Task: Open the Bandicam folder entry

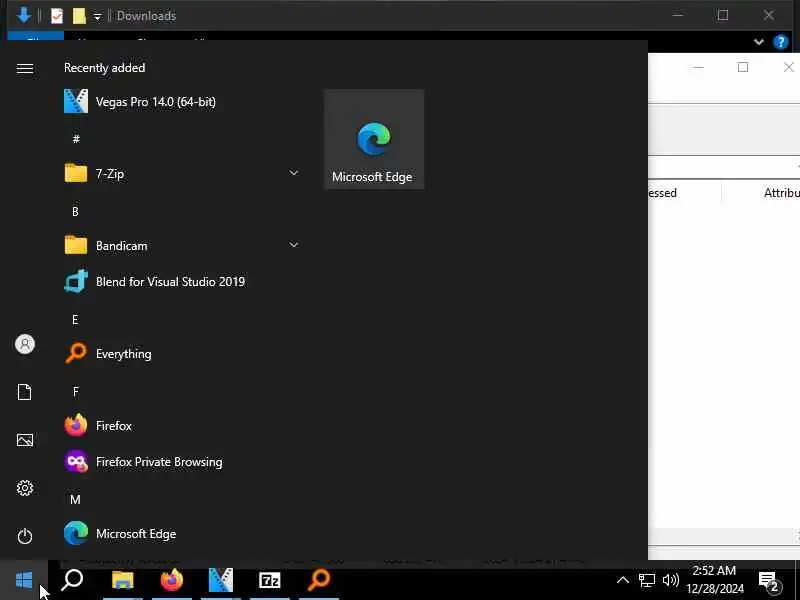Action: [181, 245]
